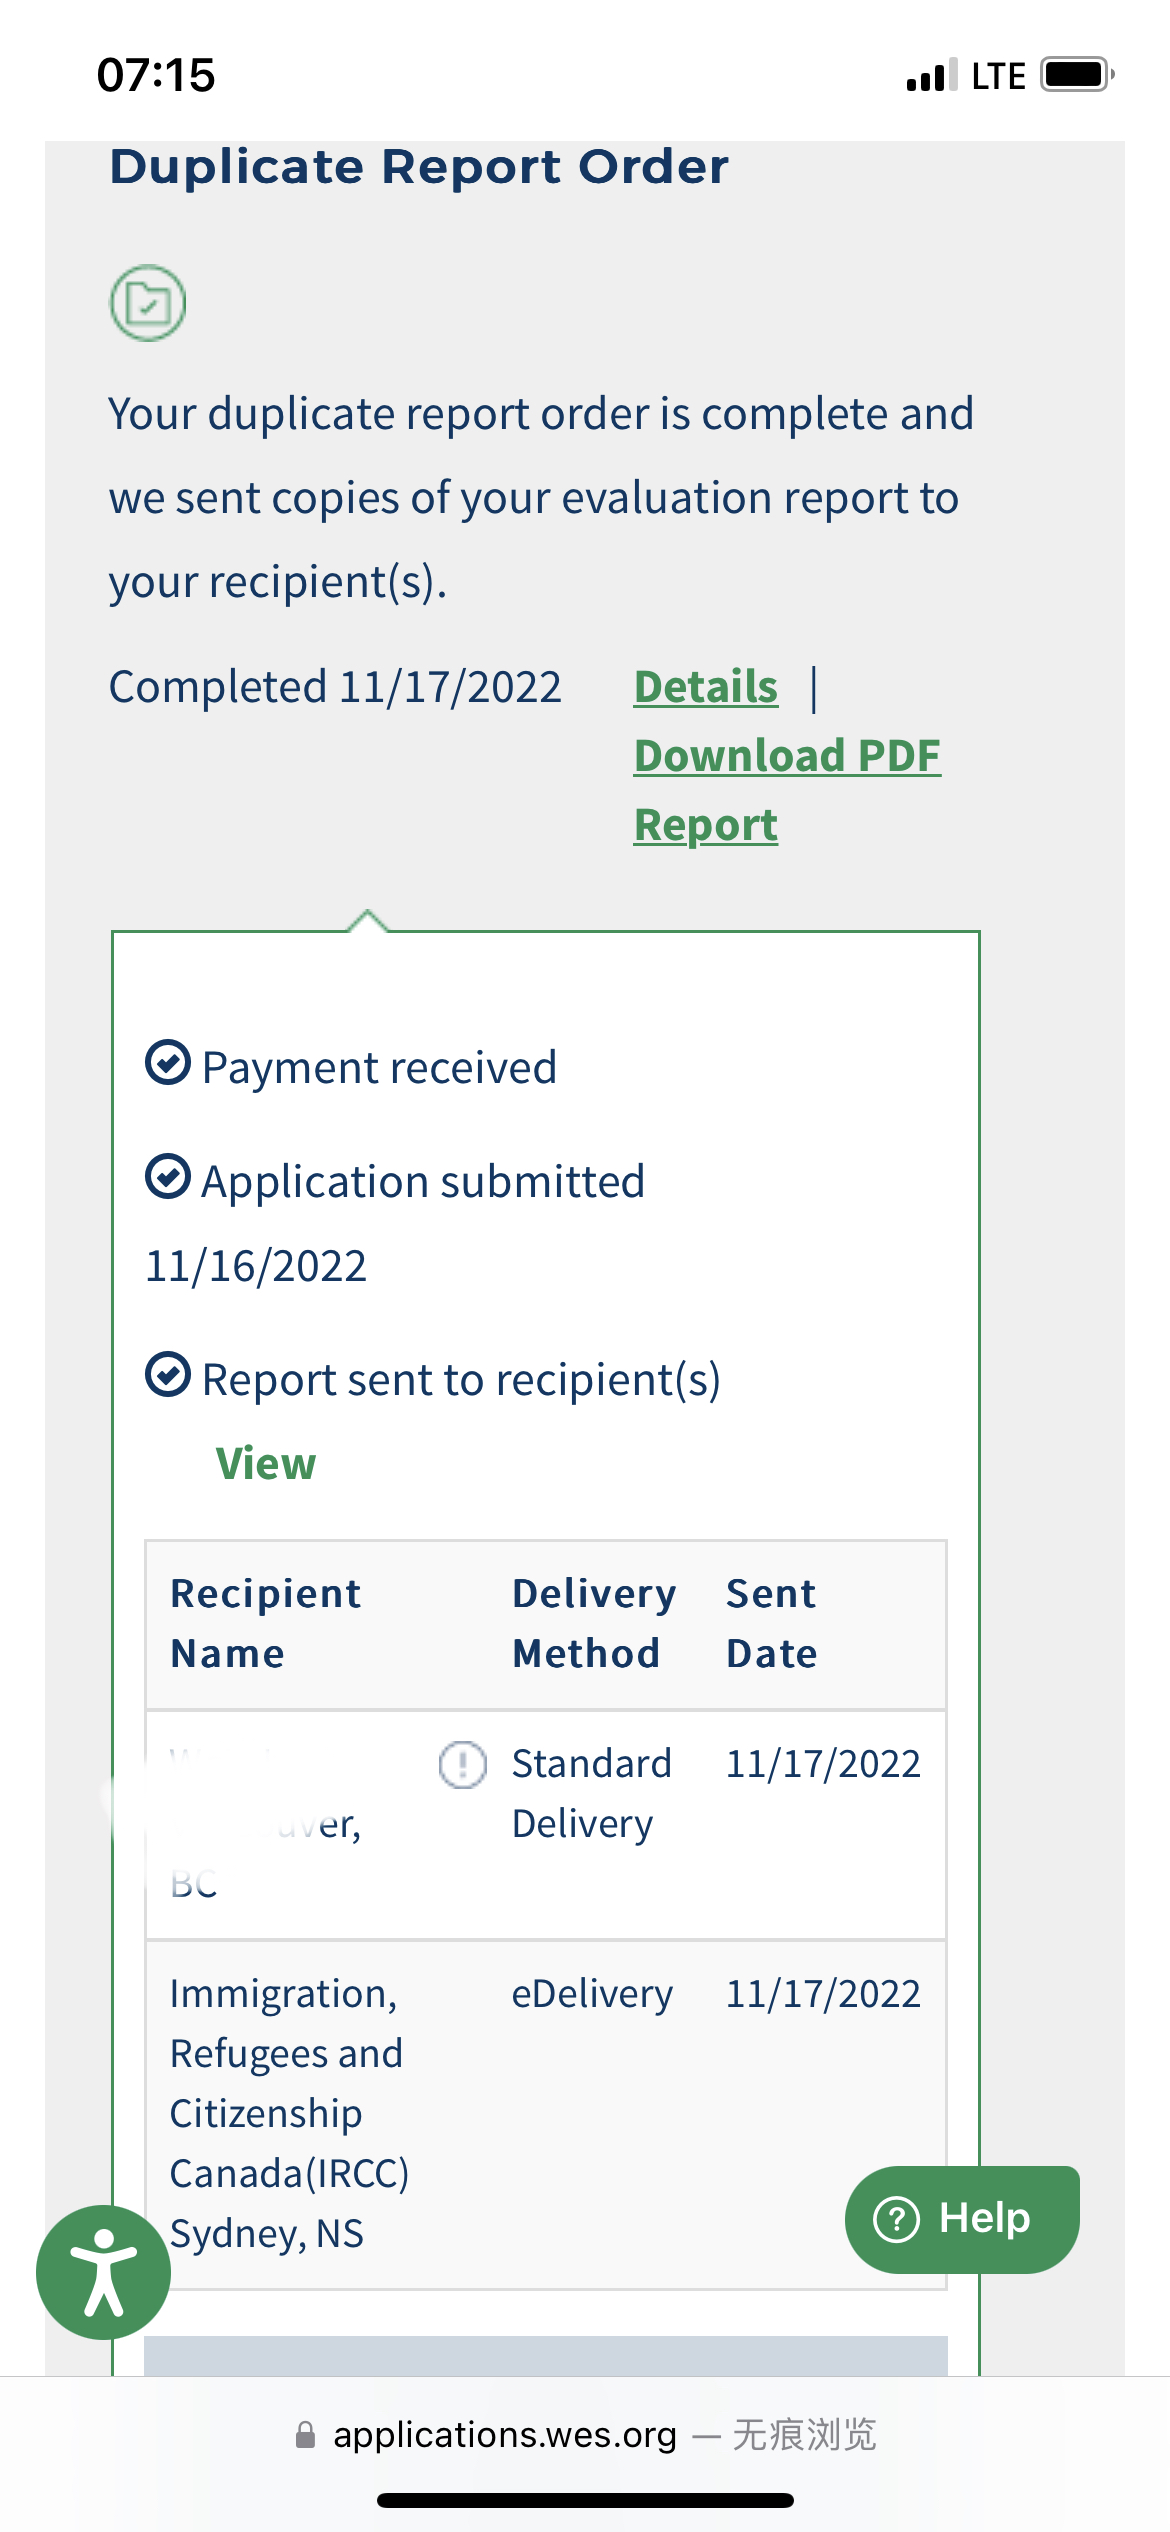
Task: Click the lock icon in address bar
Action: coord(306,2435)
